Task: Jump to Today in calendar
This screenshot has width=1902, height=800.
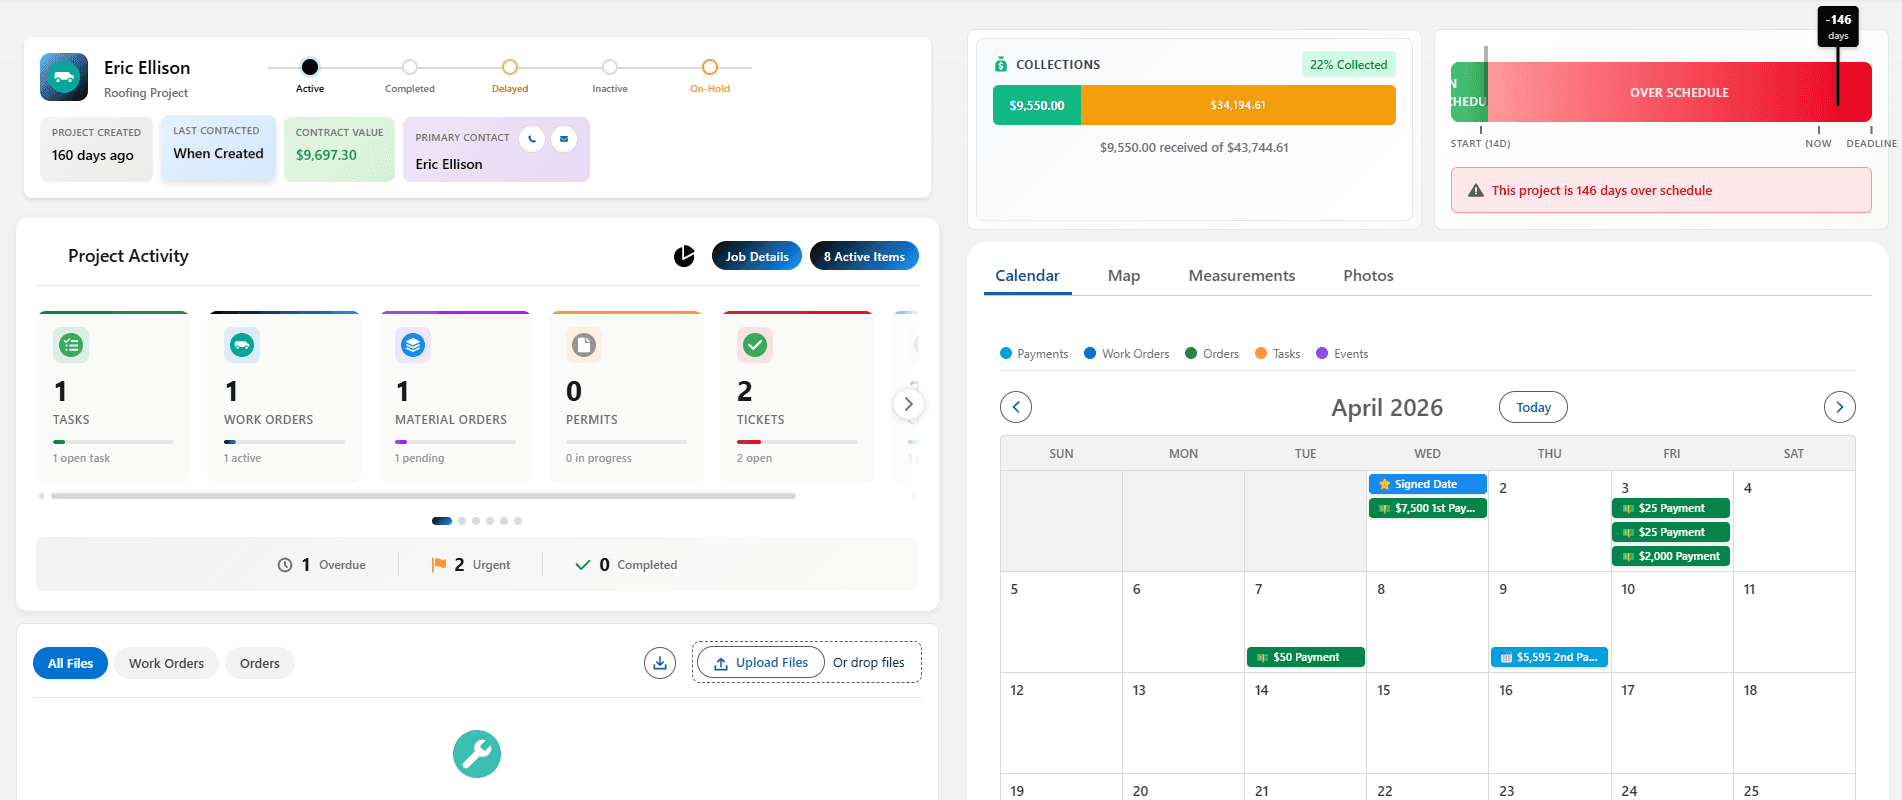Action: (1533, 407)
